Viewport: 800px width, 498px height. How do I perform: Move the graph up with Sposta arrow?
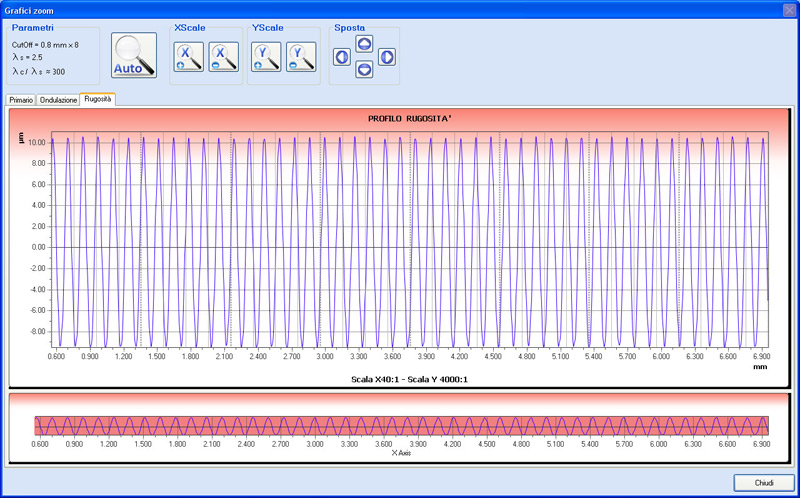point(364,44)
